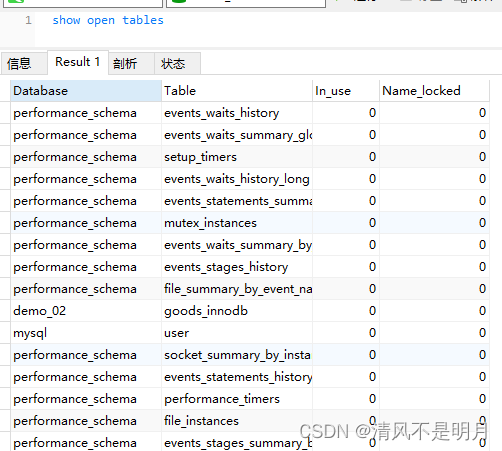Select In_use value for mutex_instances row
Screen dimensions: 502x451
pyautogui.click(x=346, y=223)
